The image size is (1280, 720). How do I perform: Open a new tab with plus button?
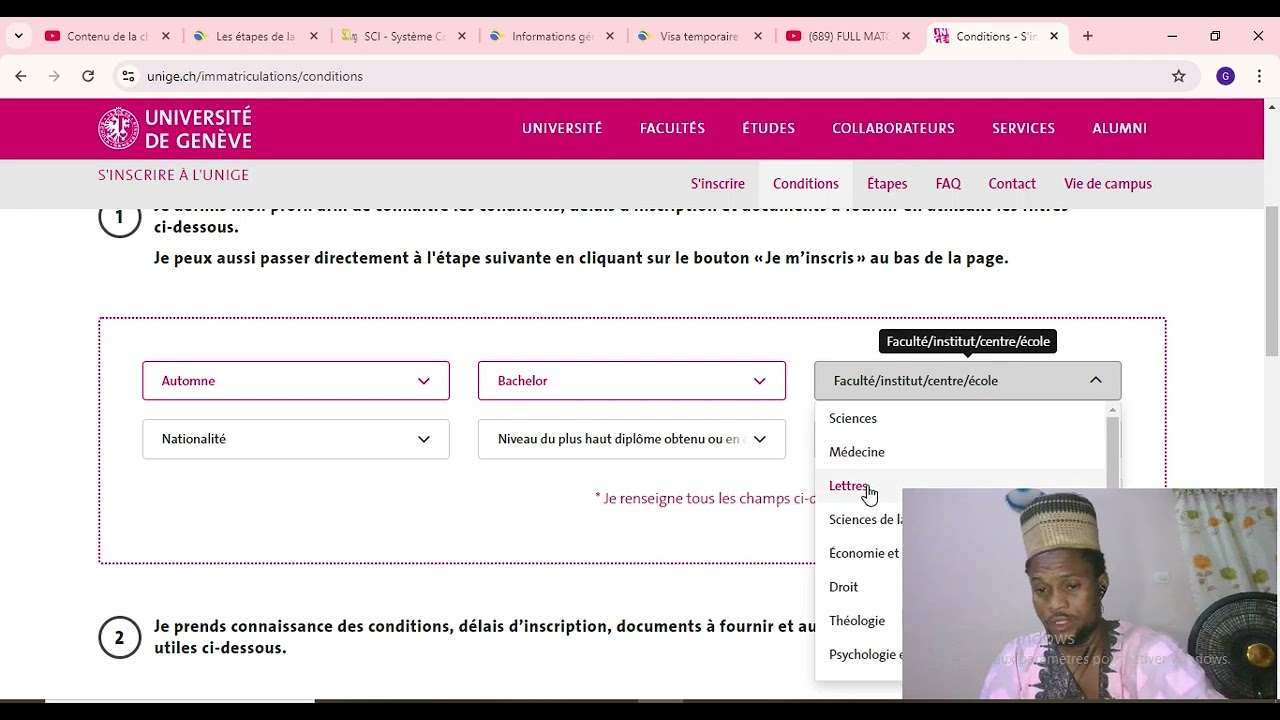(1087, 36)
